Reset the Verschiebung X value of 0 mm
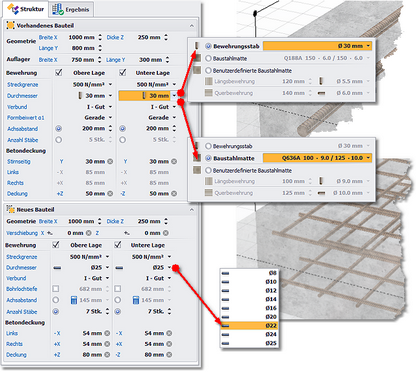The width and height of the screenshot is (416, 372). pos(89,233)
